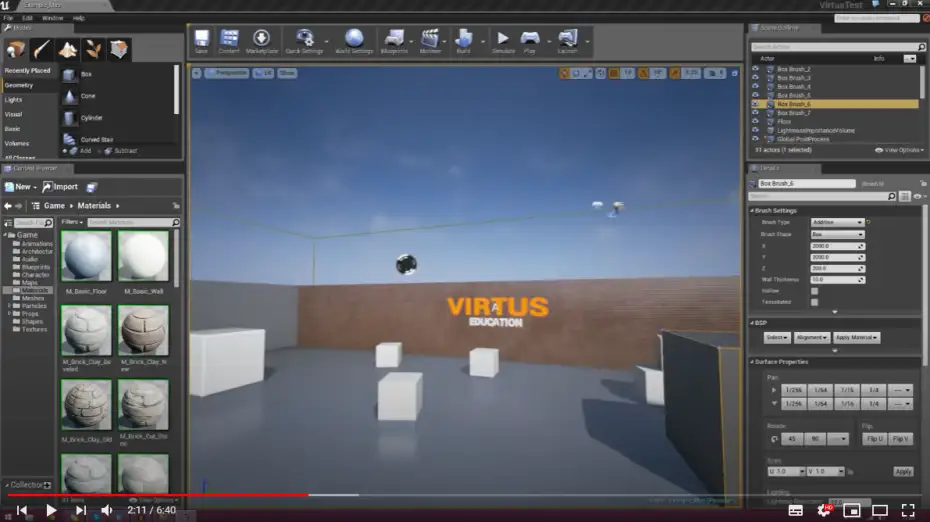Open the BSP Select dropdown
Screen dimensions: 930x522
click(776, 338)
